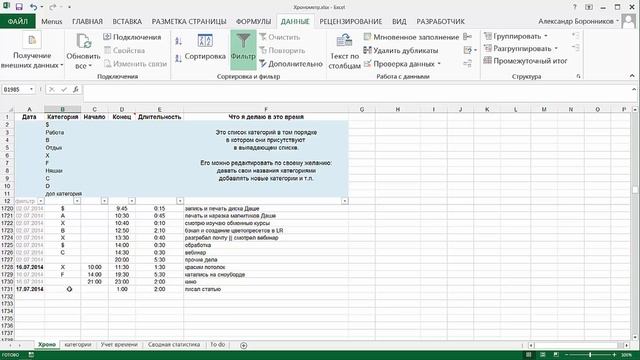Open the Excel help question mark
Image resolution: width=640 pixels, height=360 pixels.
click(575, 7)
